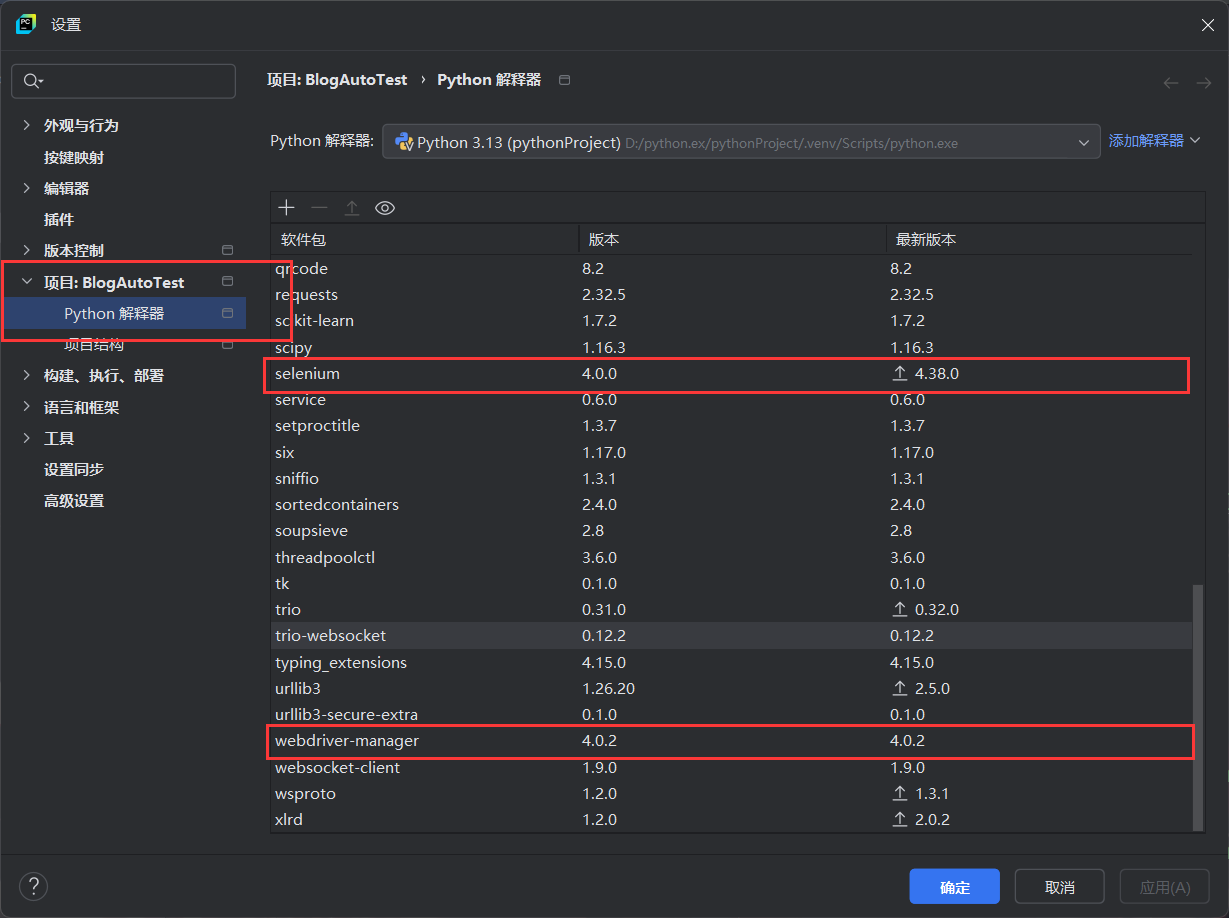Click the install package plus icon
The height and width of the screenshot is (918, 1229).
point(287,208)
